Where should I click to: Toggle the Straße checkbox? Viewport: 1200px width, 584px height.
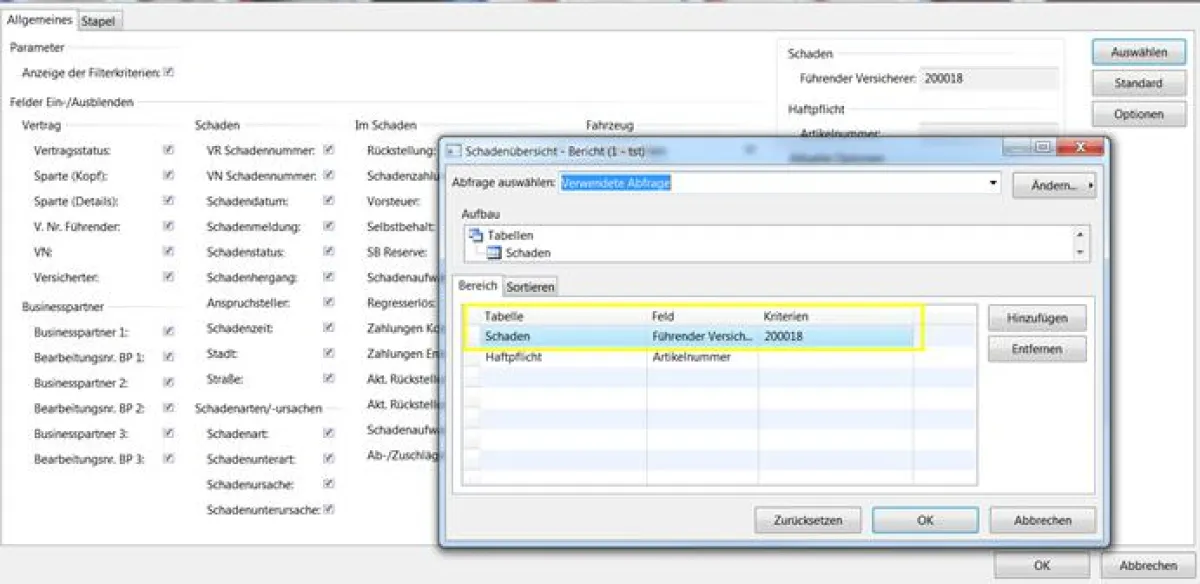click(329, 378)
